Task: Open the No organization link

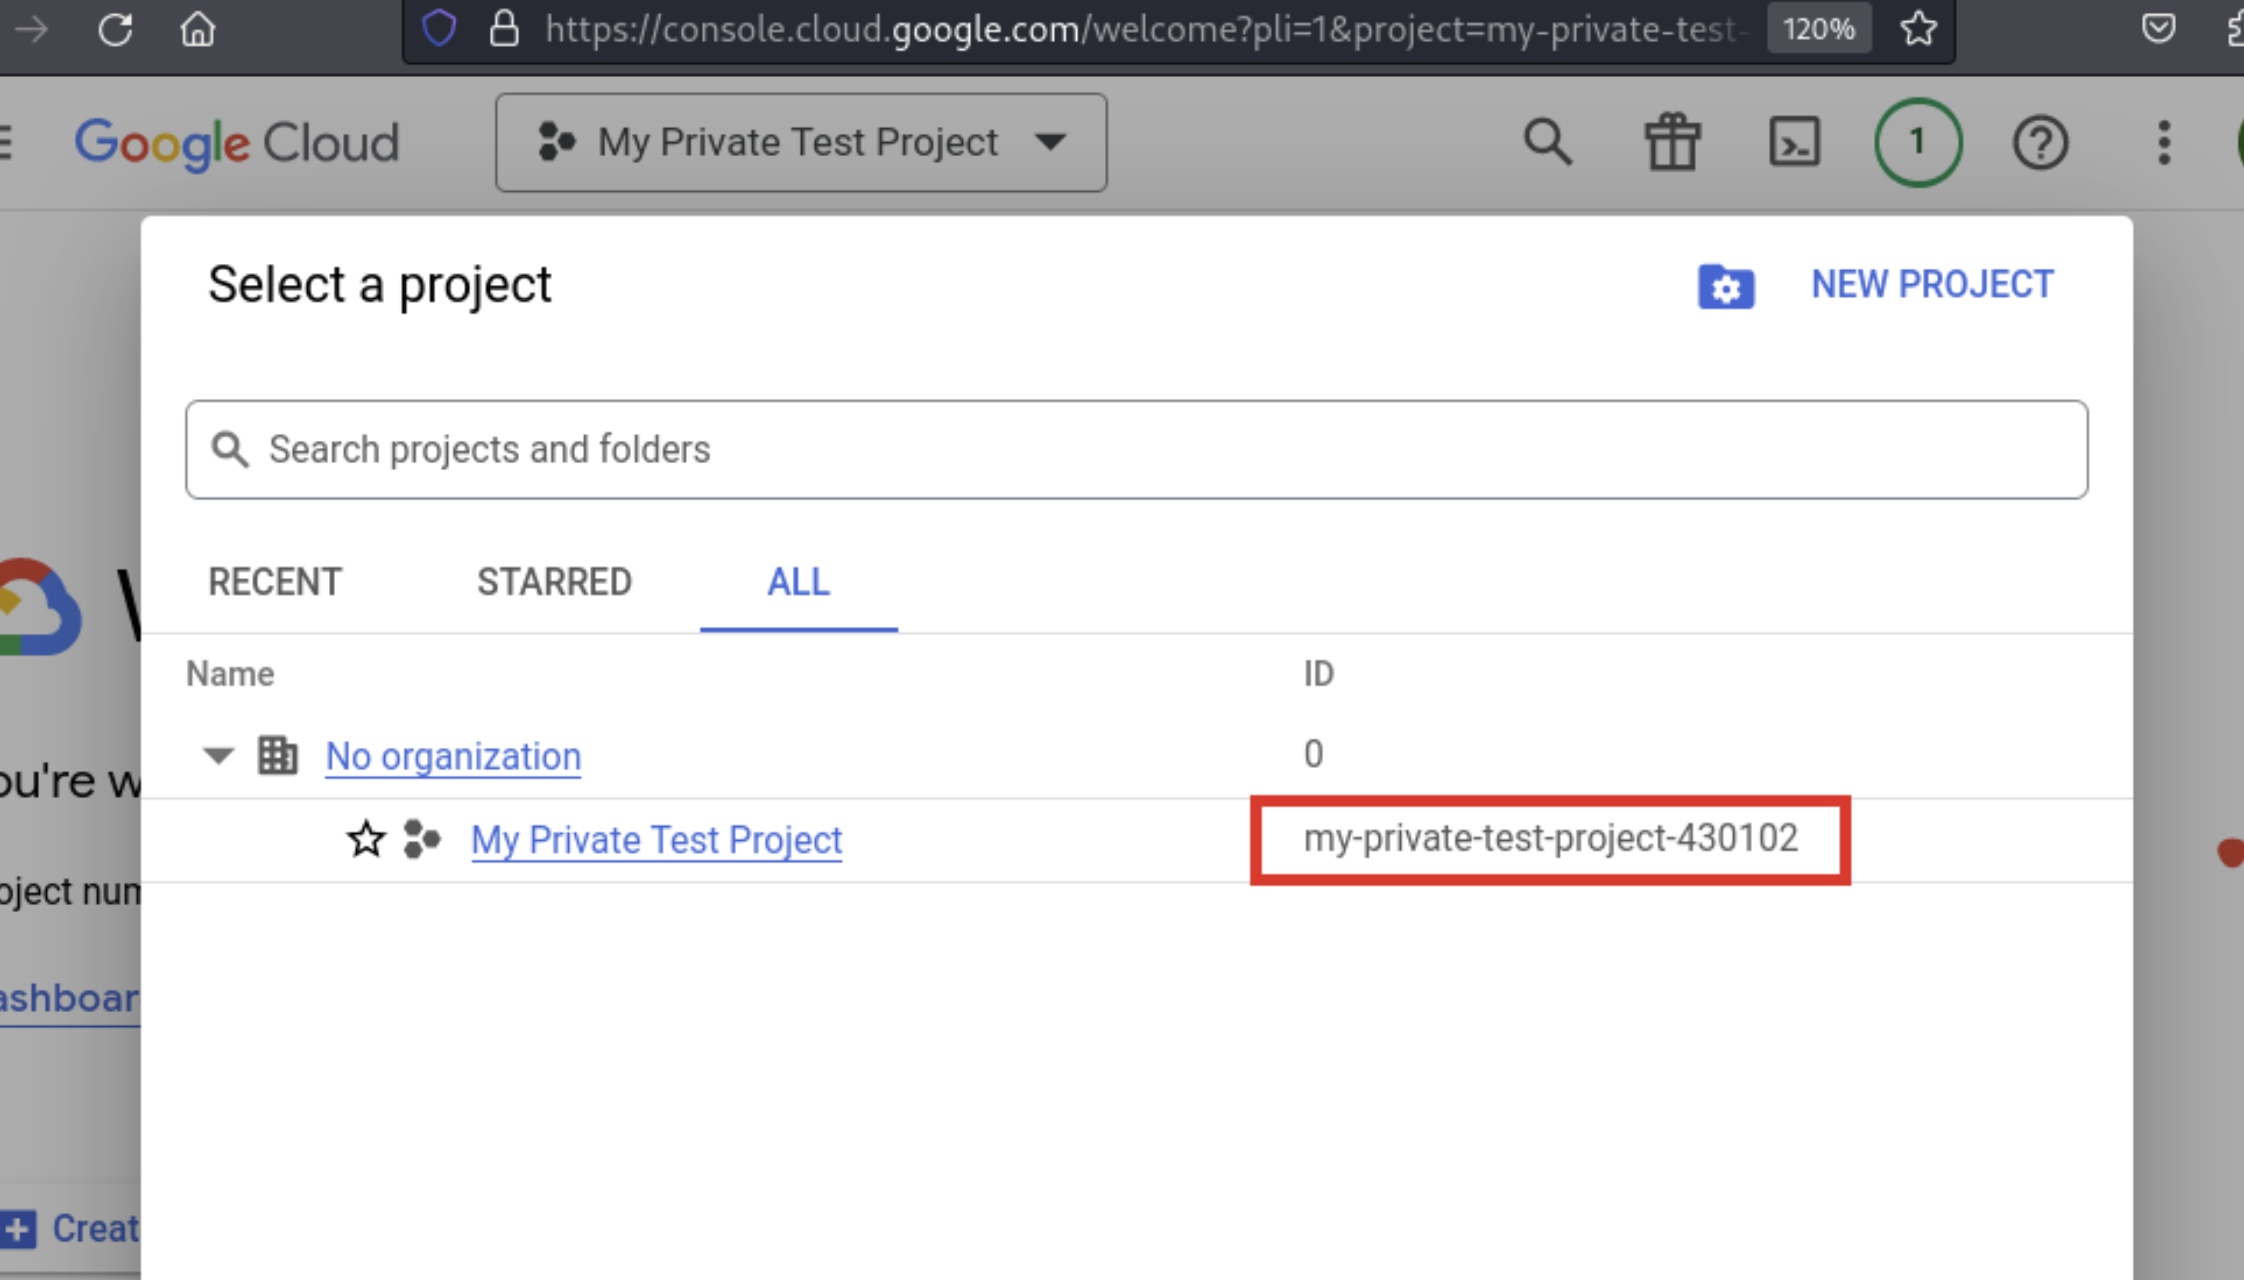Action: (x=453, y=756)
